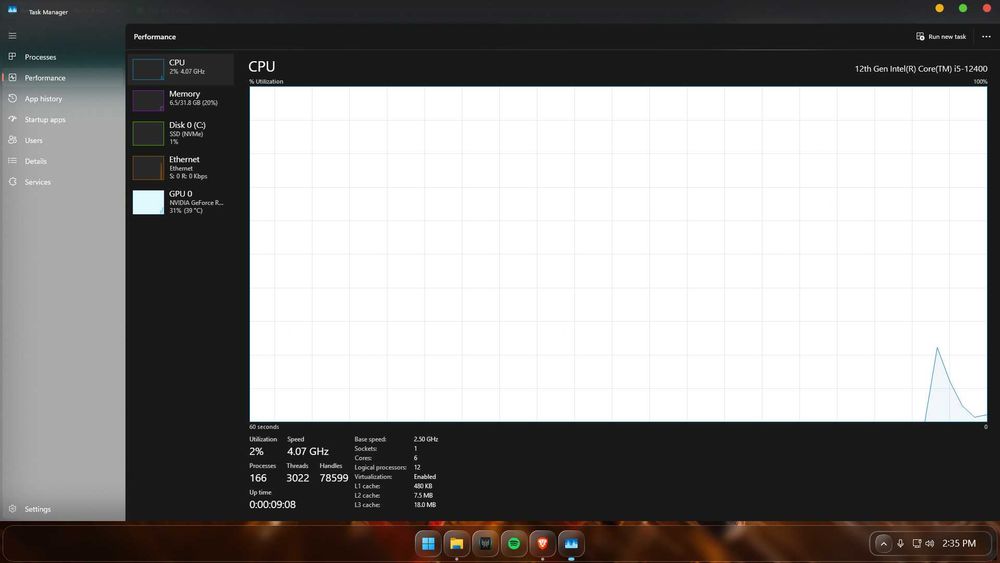Open Processes in the navigation pane
Viewport: 1000px width, 563px height.
(x=40, y=57)
